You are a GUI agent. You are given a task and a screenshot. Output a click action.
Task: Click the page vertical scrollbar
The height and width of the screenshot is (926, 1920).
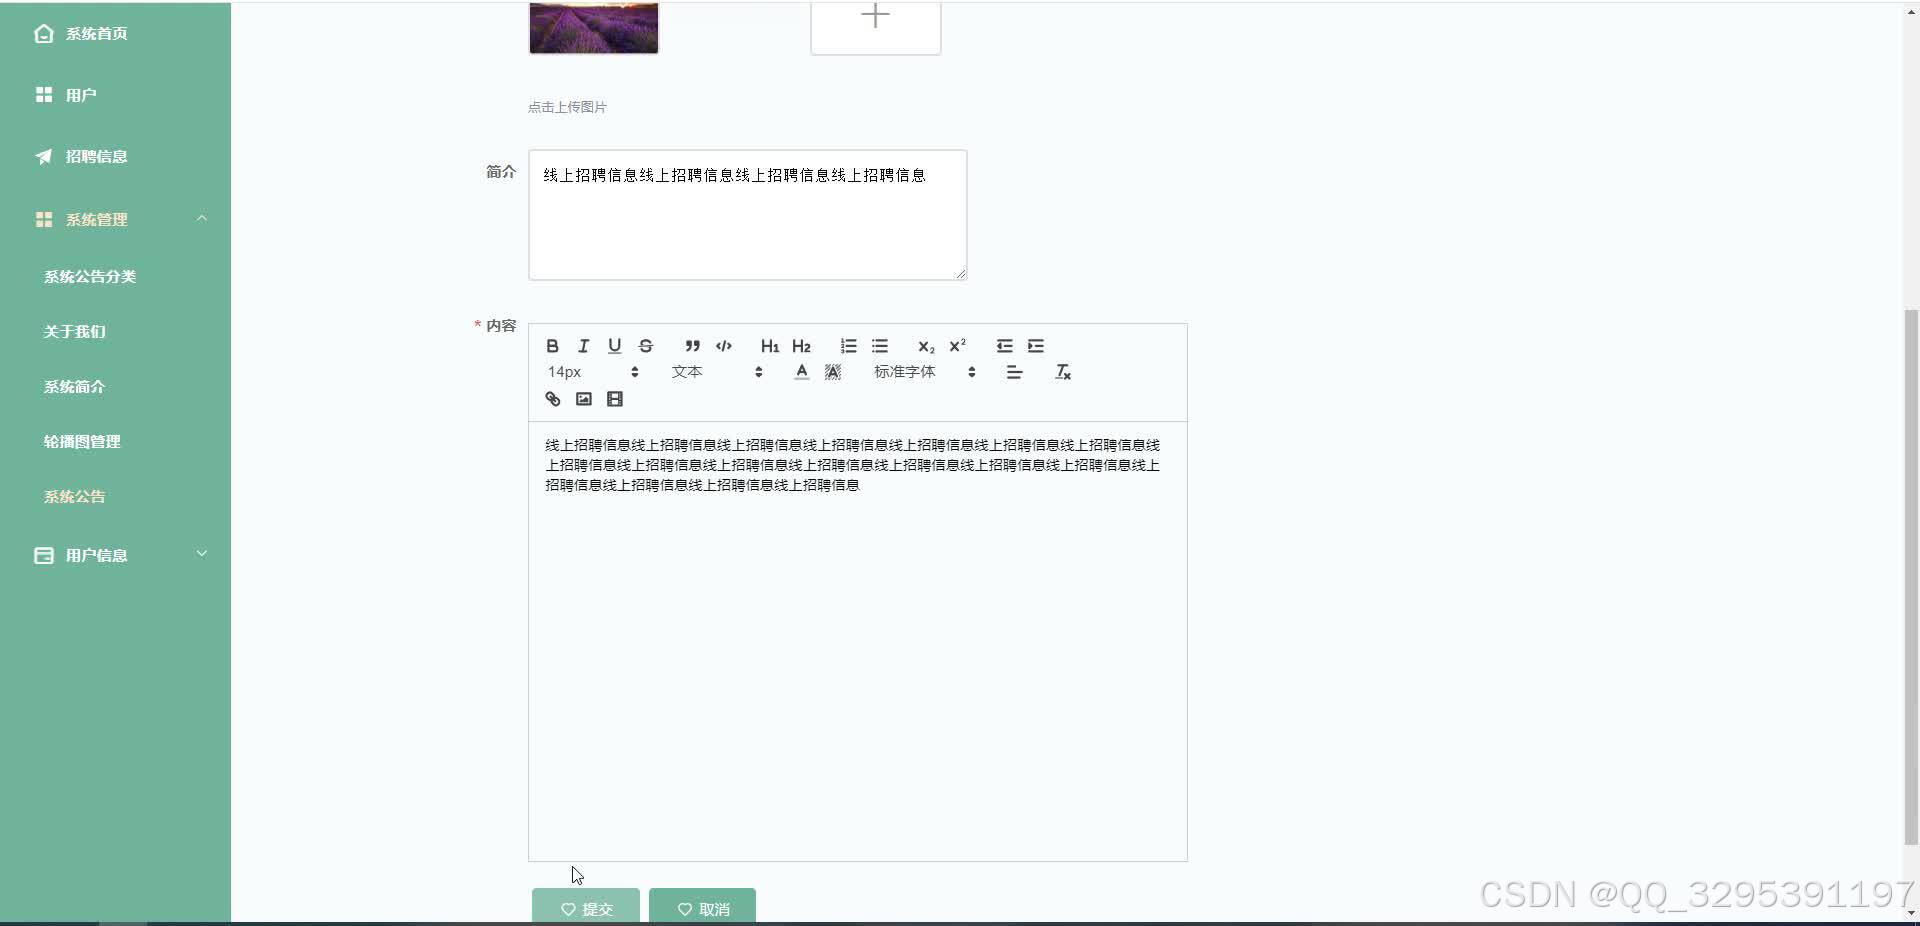coord(1911,577)
